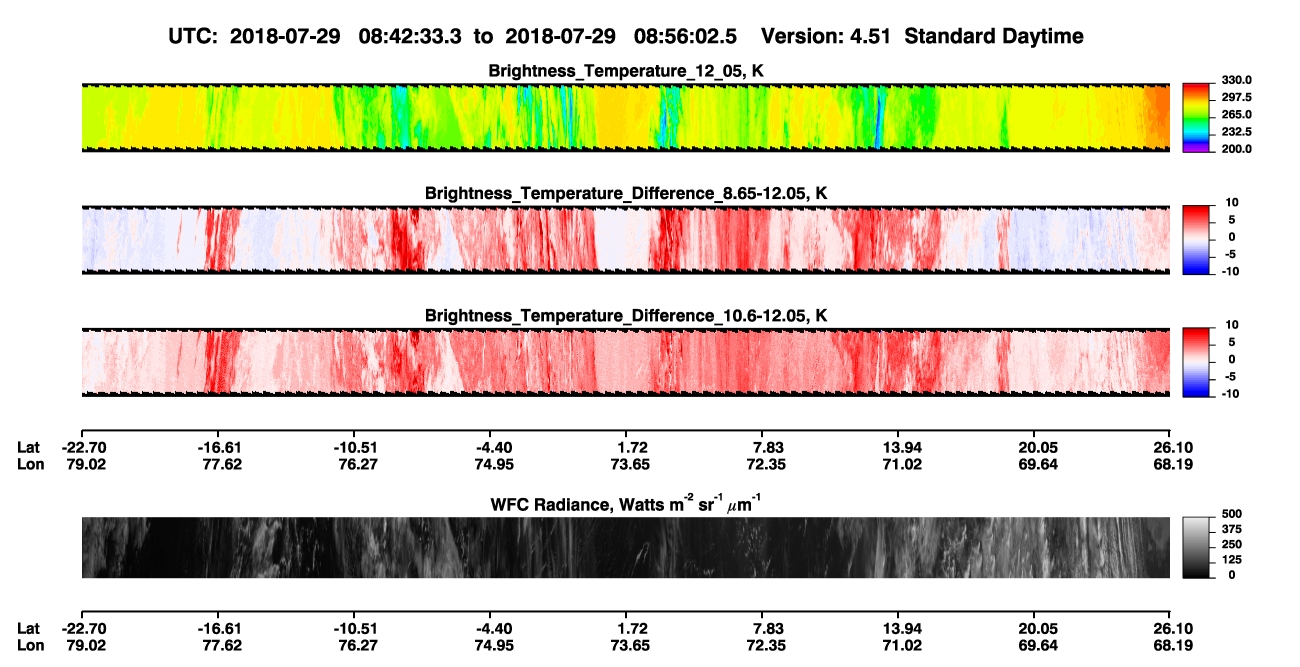Click the '-10' tick of the 8.65-12.05 colorbar
Screen dimensions: 1300x667
[x=1231, y=271]
